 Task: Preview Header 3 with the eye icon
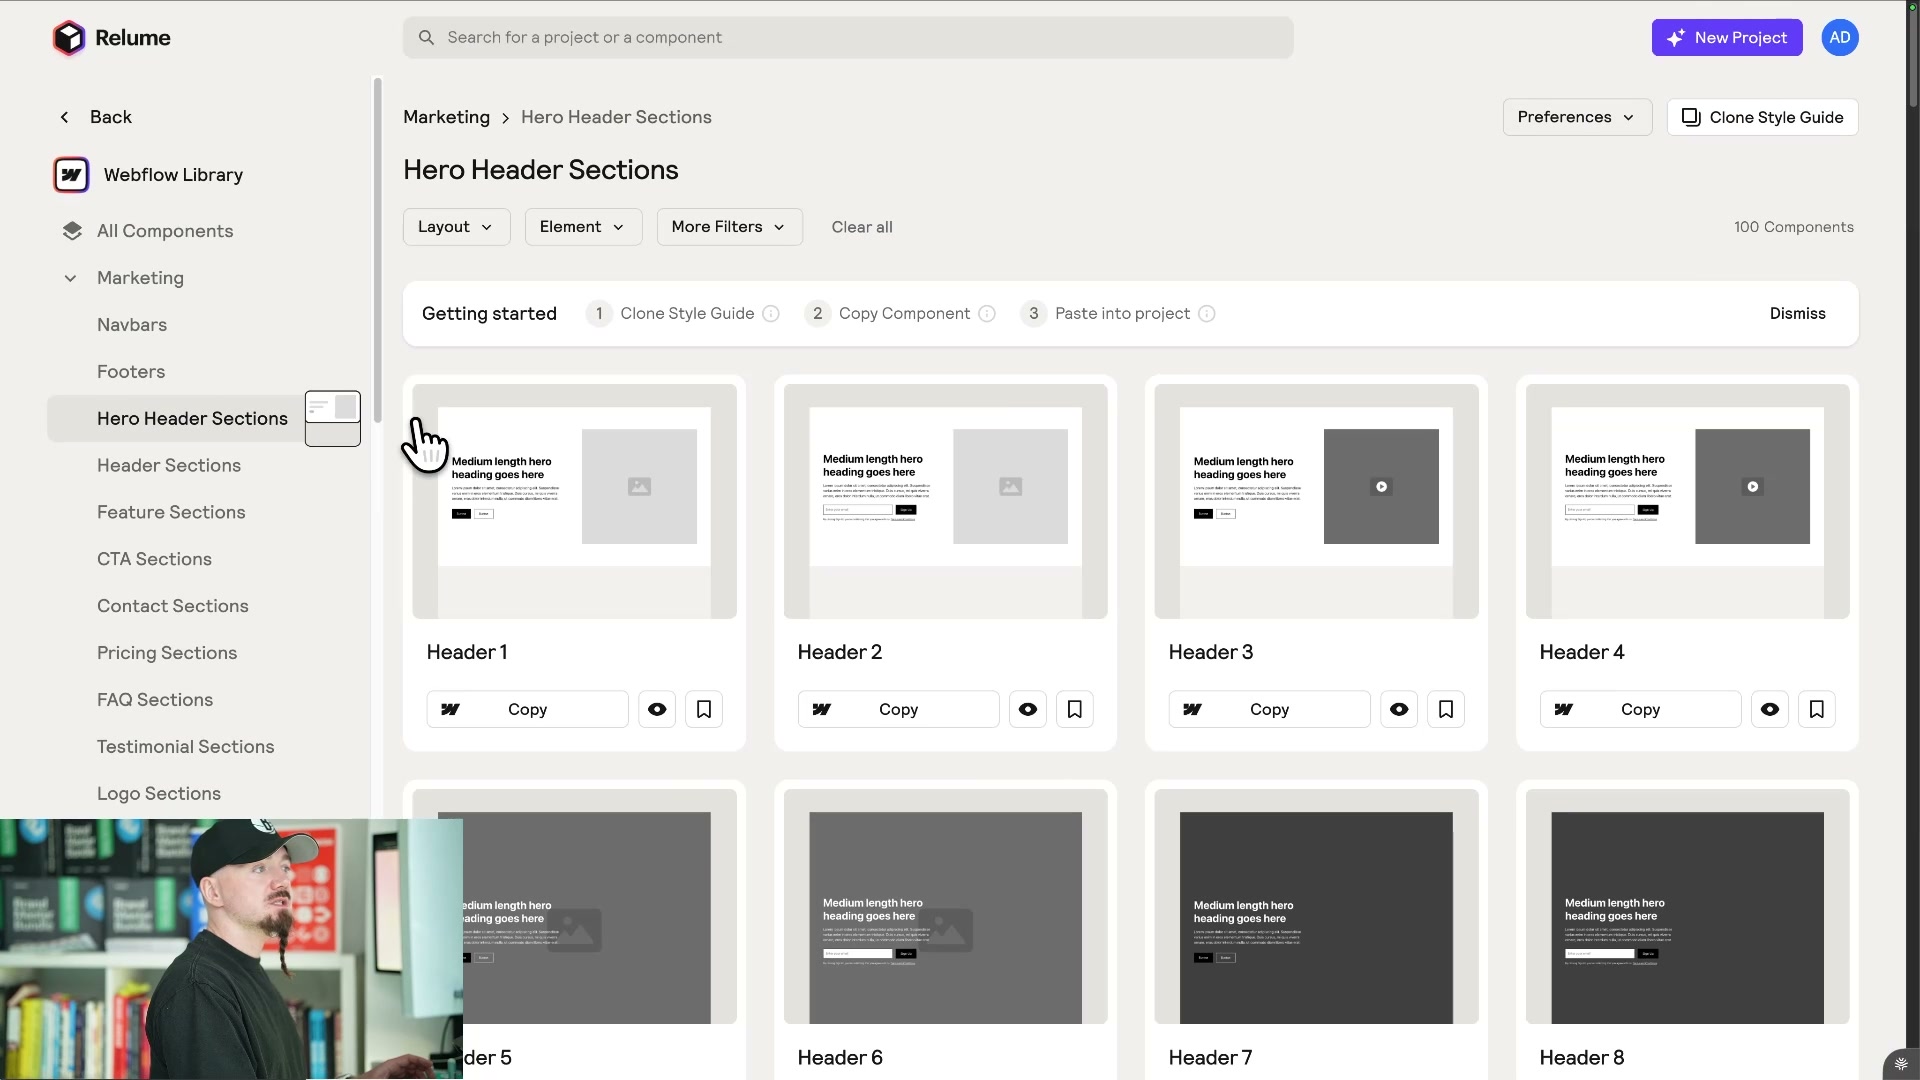click(1399, 709)
